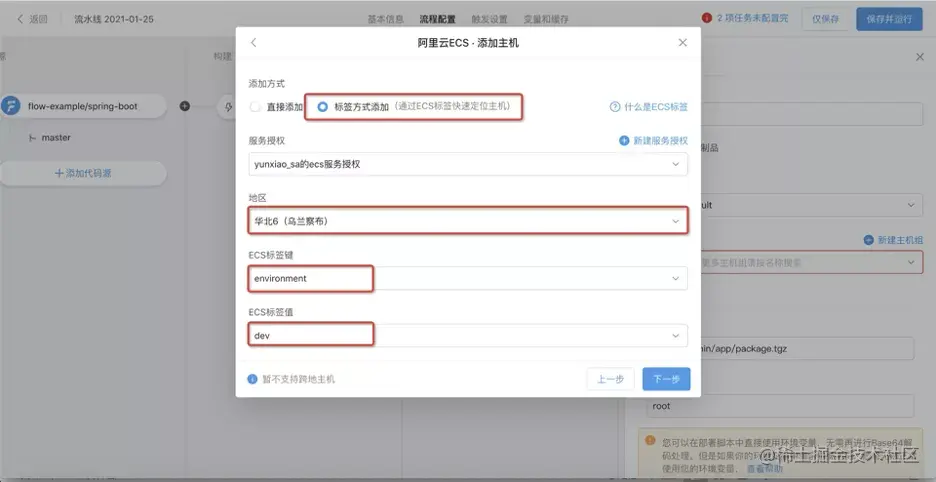
Task: Click the plus node icon after code source
Action: (185, 106)
